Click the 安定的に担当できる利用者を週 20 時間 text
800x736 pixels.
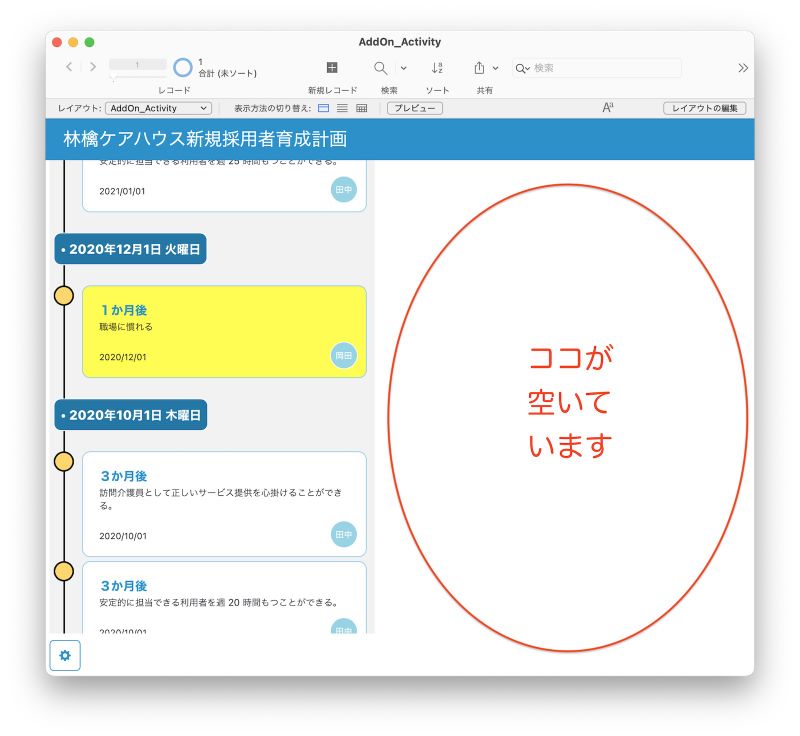[219, 602]
